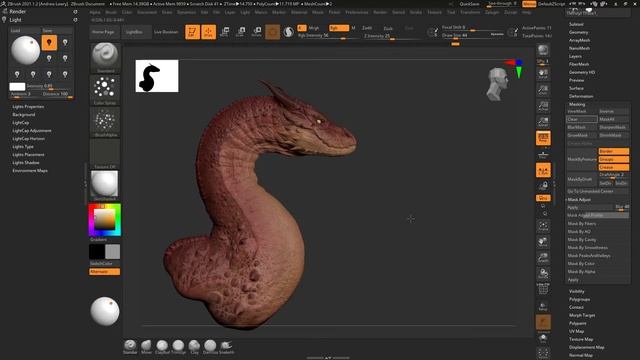Toggle the L.Sym local symmetry button
Screen dimensions: 640x360
543,170
